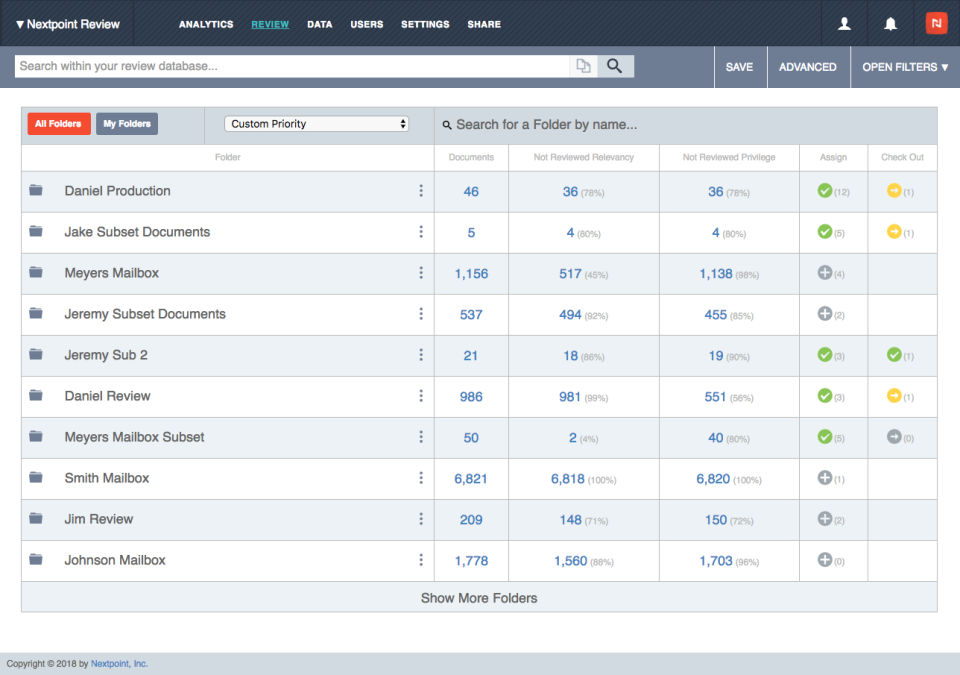Click the user profile icon
This screenshot has width=960, height=675.
(844, 24)
